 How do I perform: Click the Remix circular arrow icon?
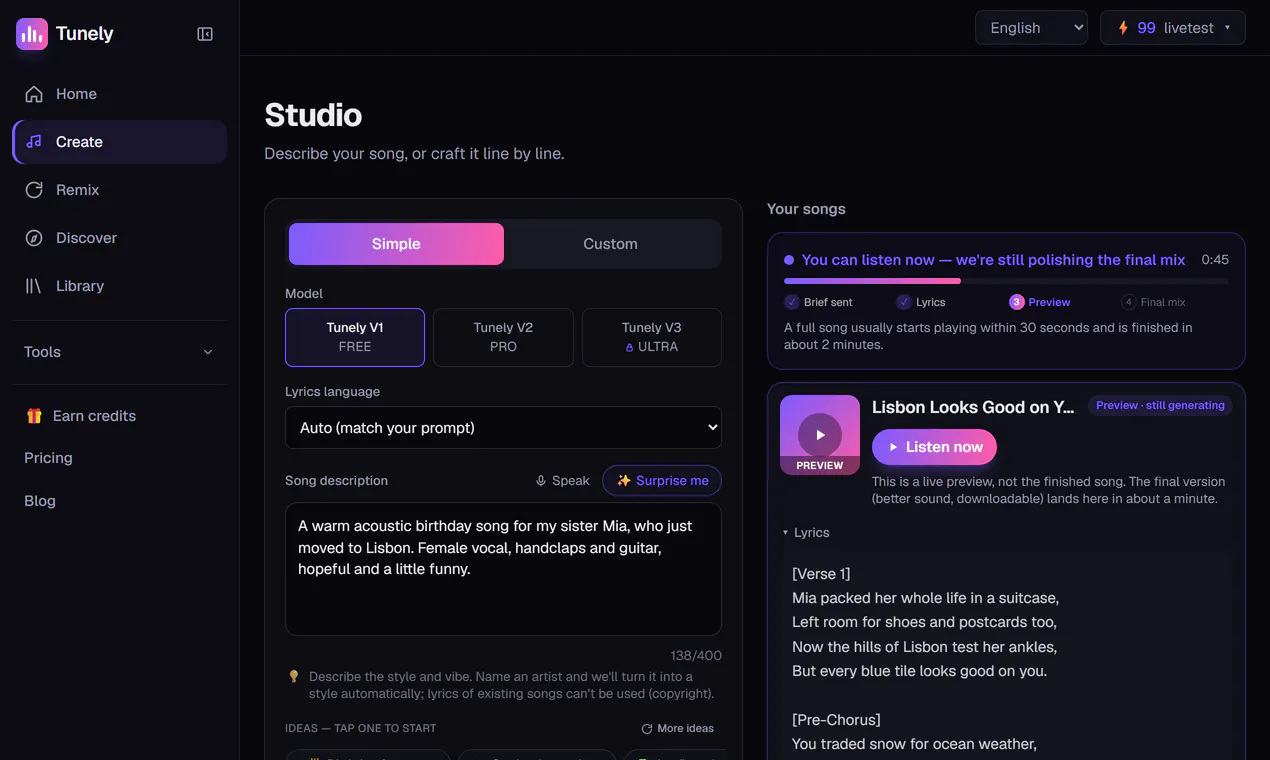point(34,190)
